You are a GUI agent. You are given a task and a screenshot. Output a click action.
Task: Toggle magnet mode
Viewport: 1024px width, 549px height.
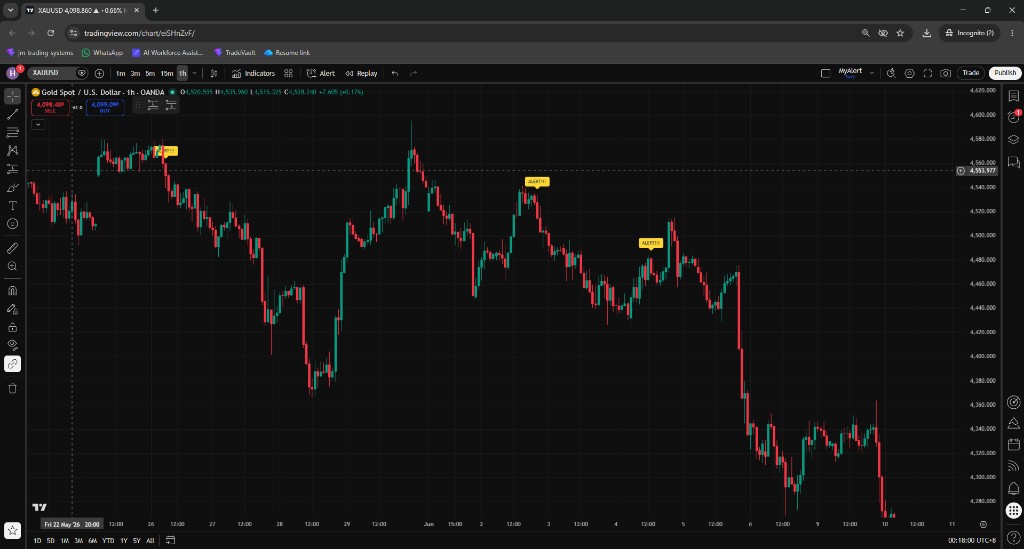[12, 290]
